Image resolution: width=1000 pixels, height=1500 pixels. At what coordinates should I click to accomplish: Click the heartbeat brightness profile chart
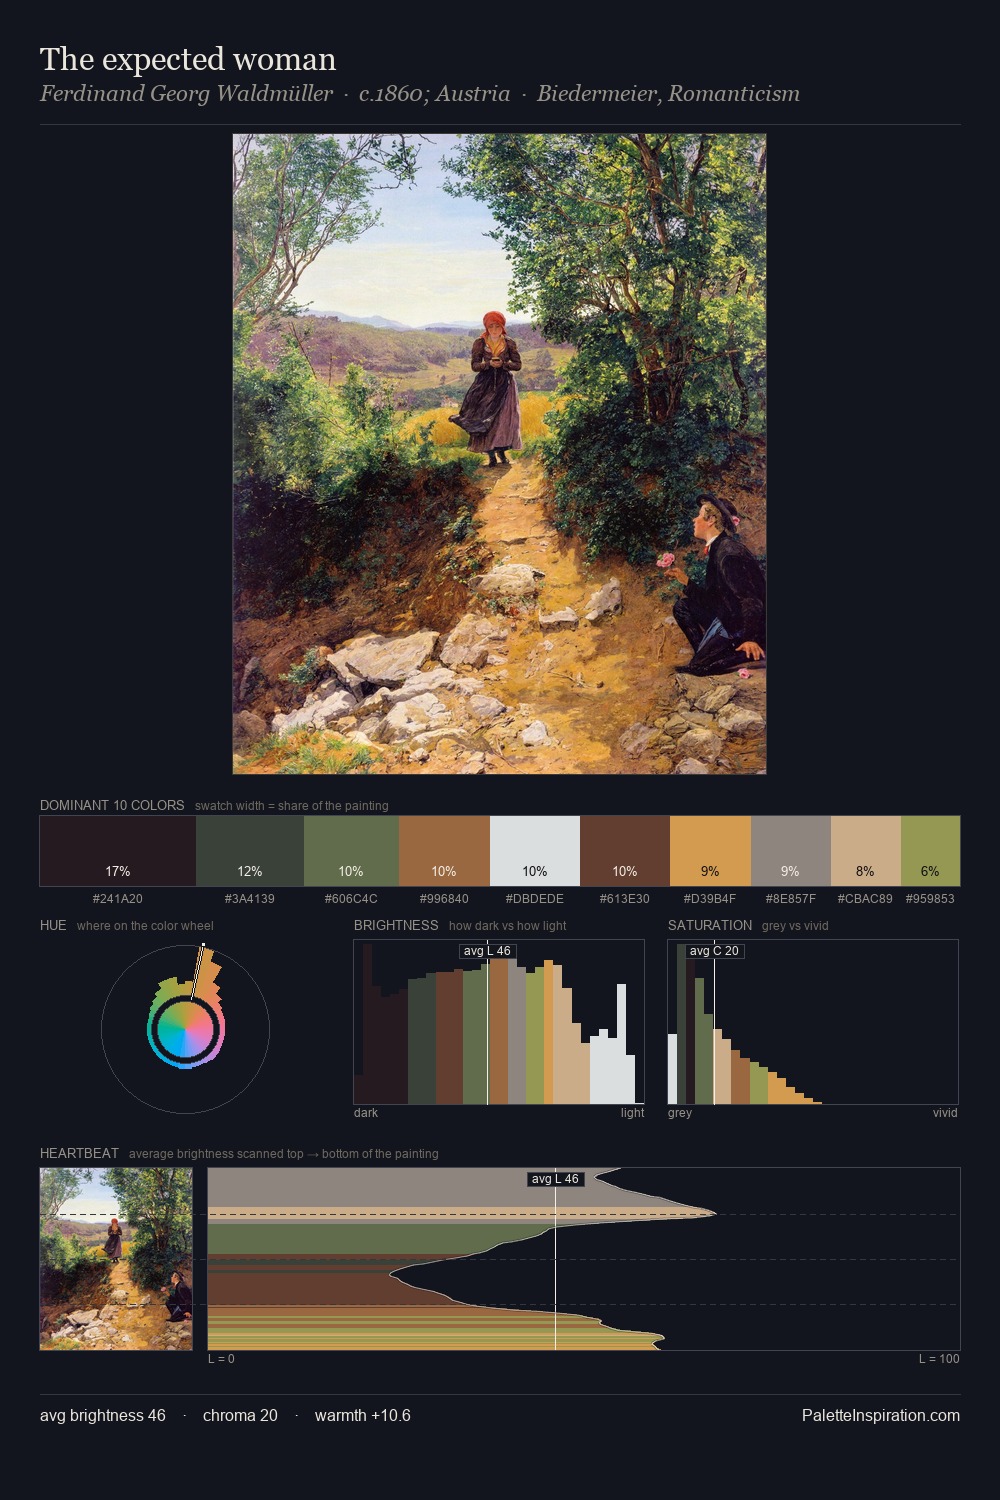click(x=584, y=1259)
